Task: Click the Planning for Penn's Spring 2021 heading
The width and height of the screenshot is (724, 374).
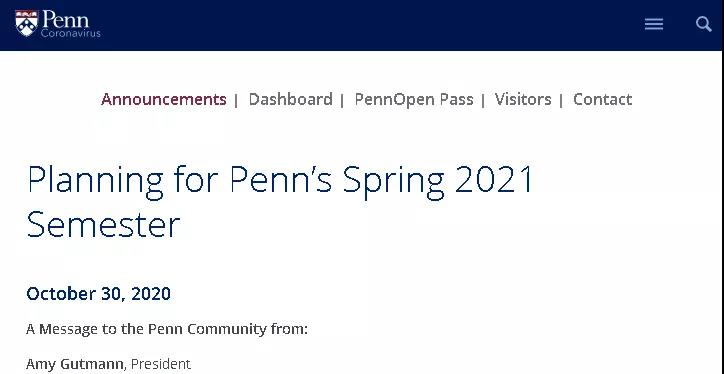Action: 280,181
